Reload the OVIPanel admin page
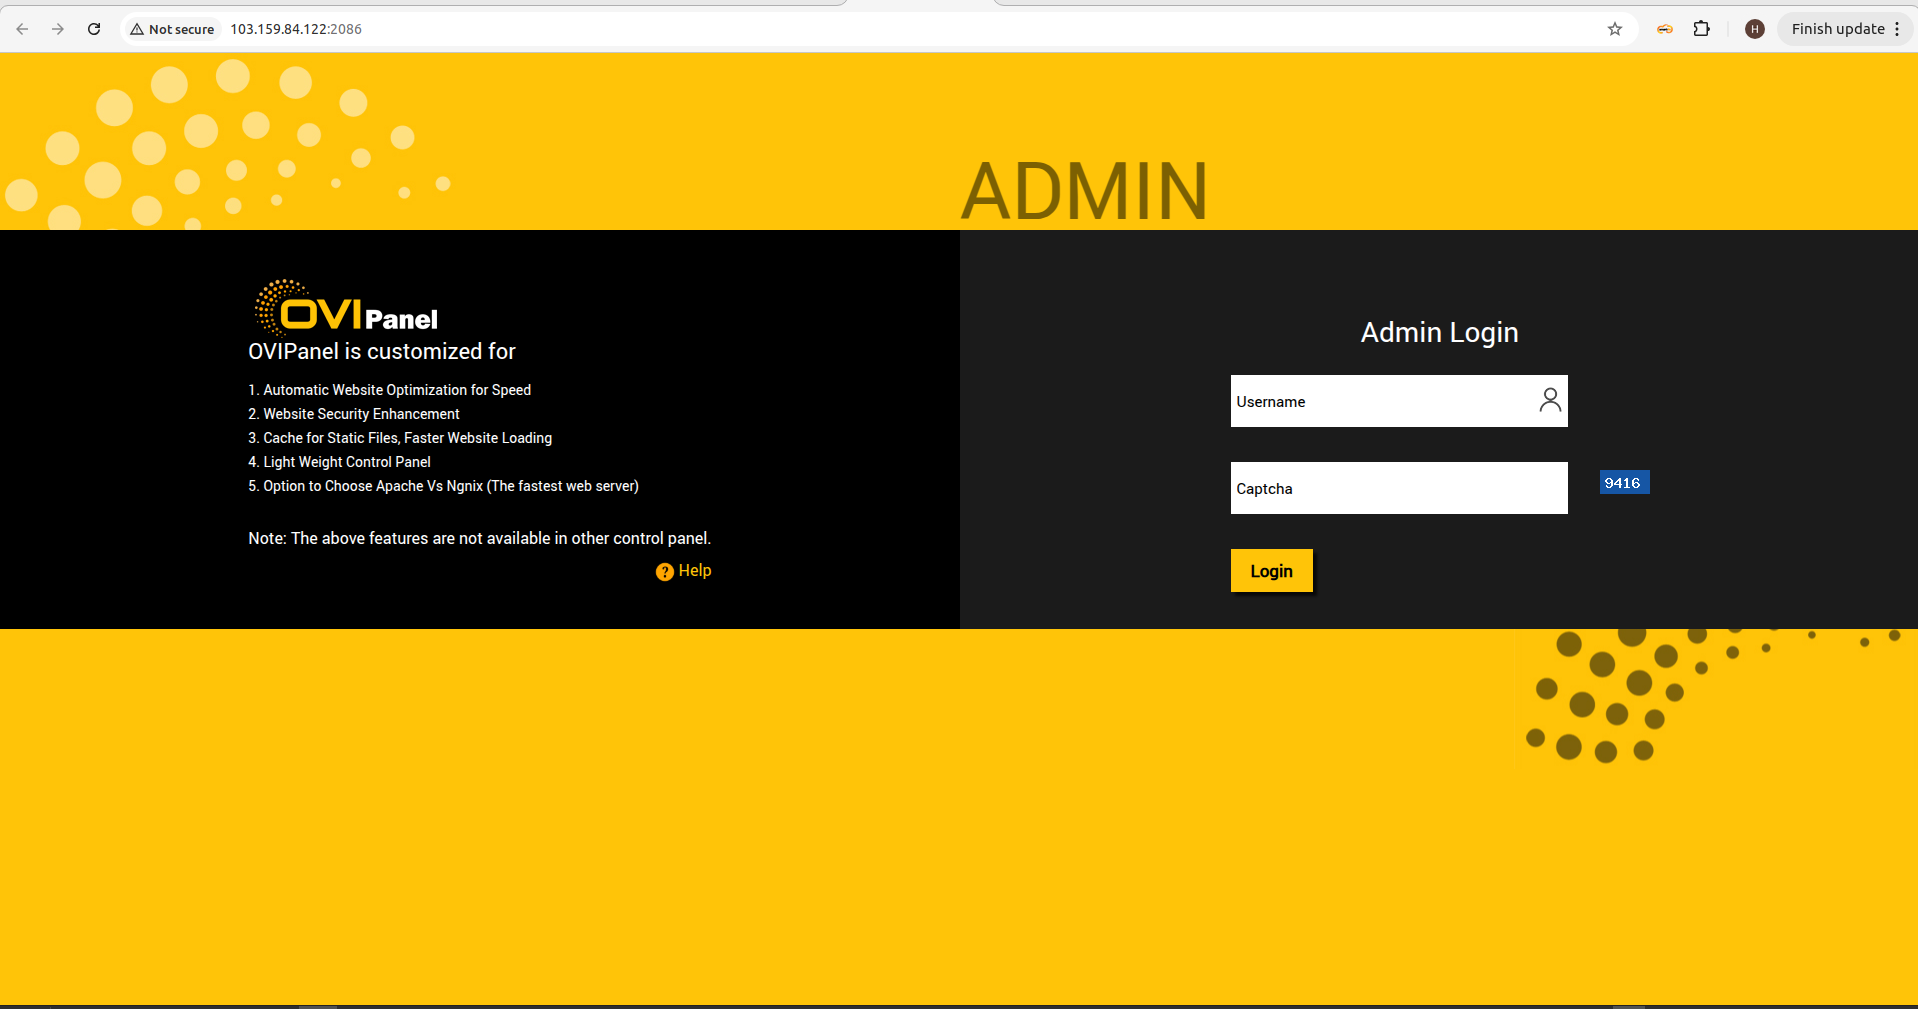 pyautogui.click(x=94, y=29)
